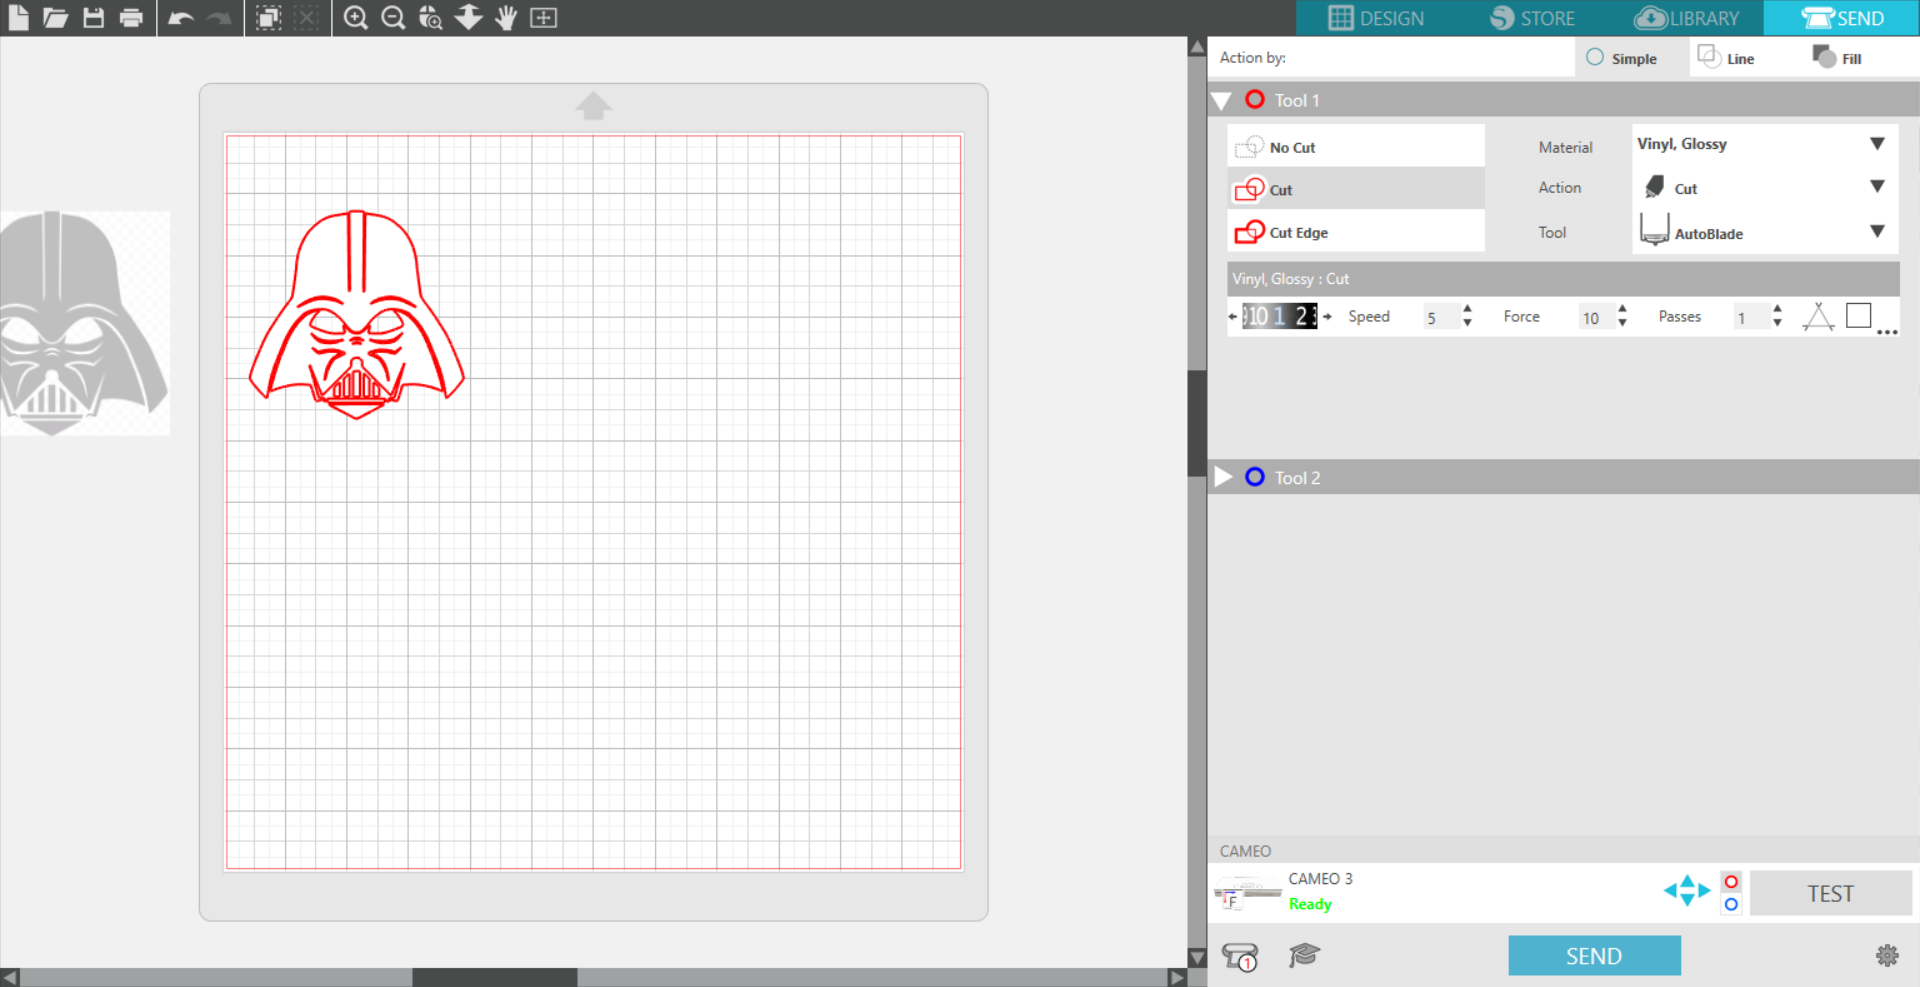
Task: Undo the last action
Action: pyautogui.click(x=181, y=18)
